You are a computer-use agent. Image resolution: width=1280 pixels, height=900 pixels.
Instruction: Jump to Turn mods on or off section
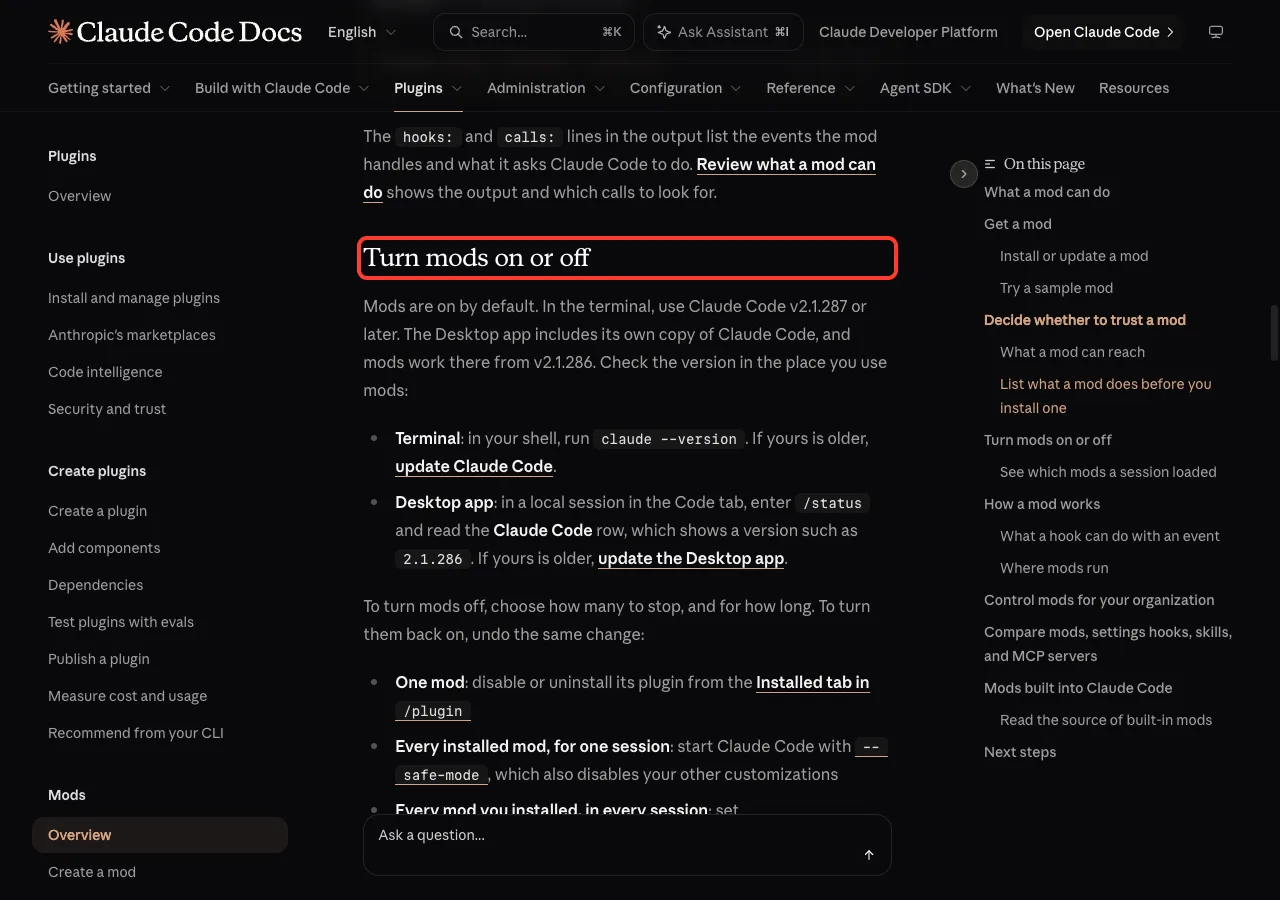point(1048,440)
